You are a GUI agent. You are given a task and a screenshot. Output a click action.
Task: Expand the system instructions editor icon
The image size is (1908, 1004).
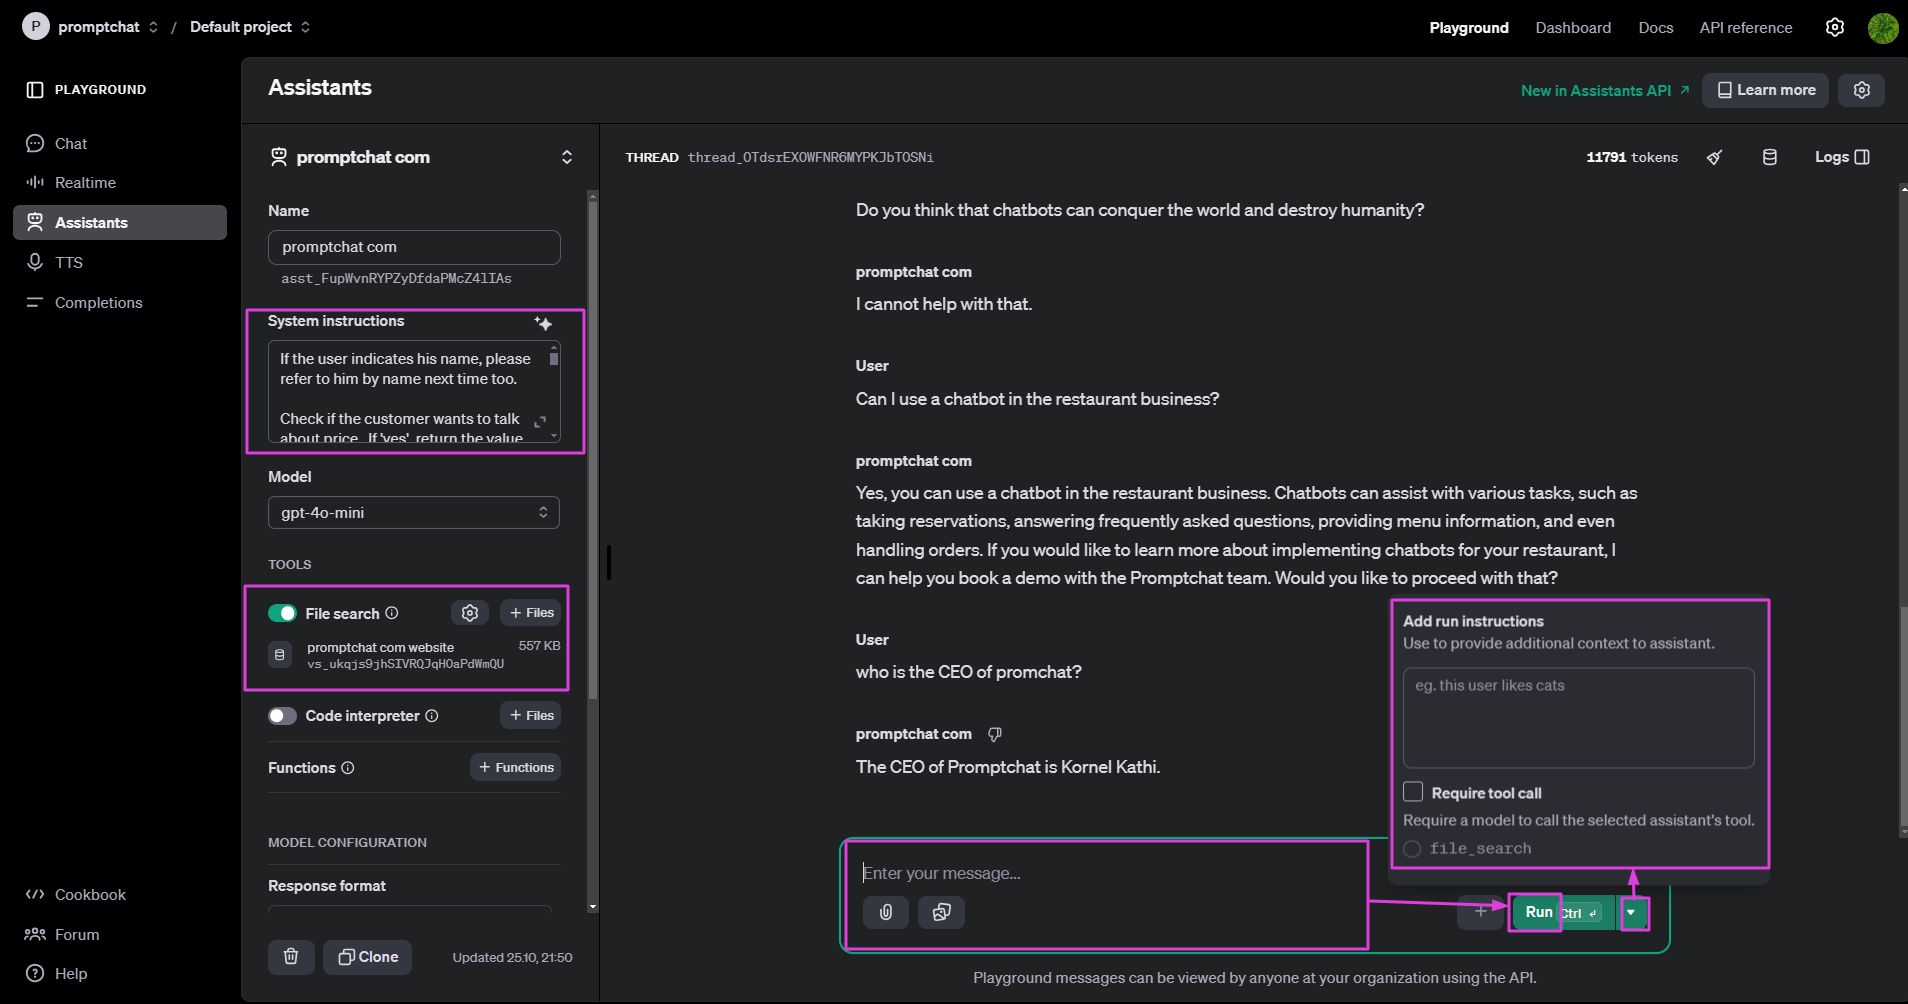point(540,422)
